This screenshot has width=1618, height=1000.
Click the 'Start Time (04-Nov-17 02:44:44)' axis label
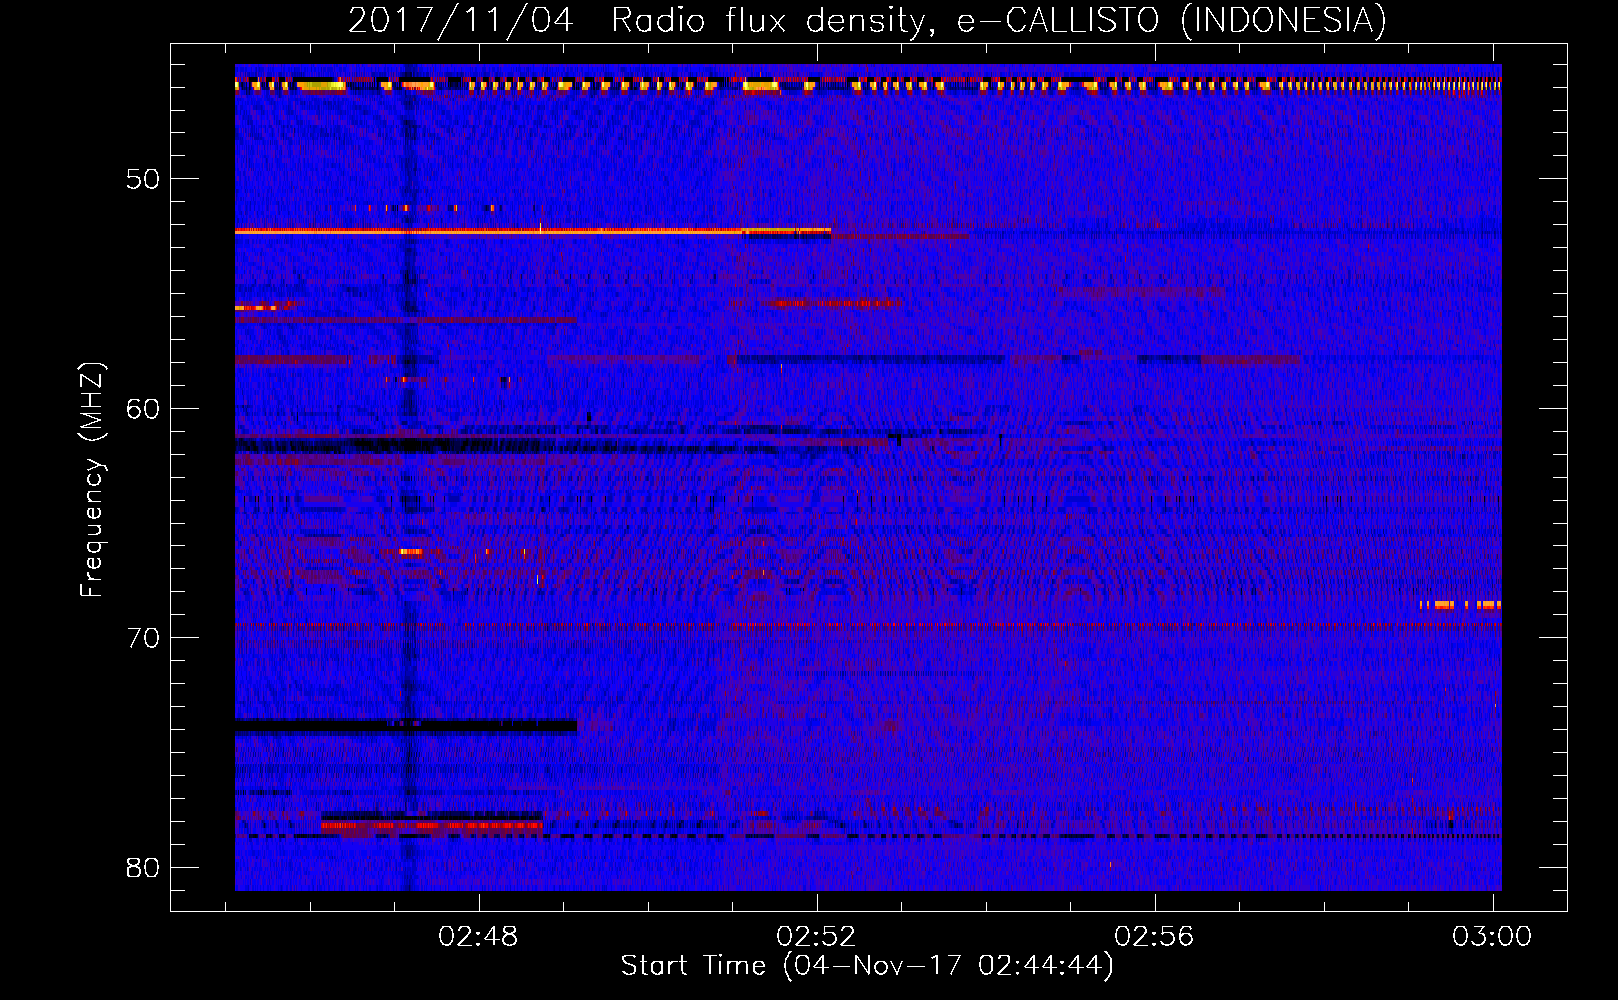tap(867, 966)
